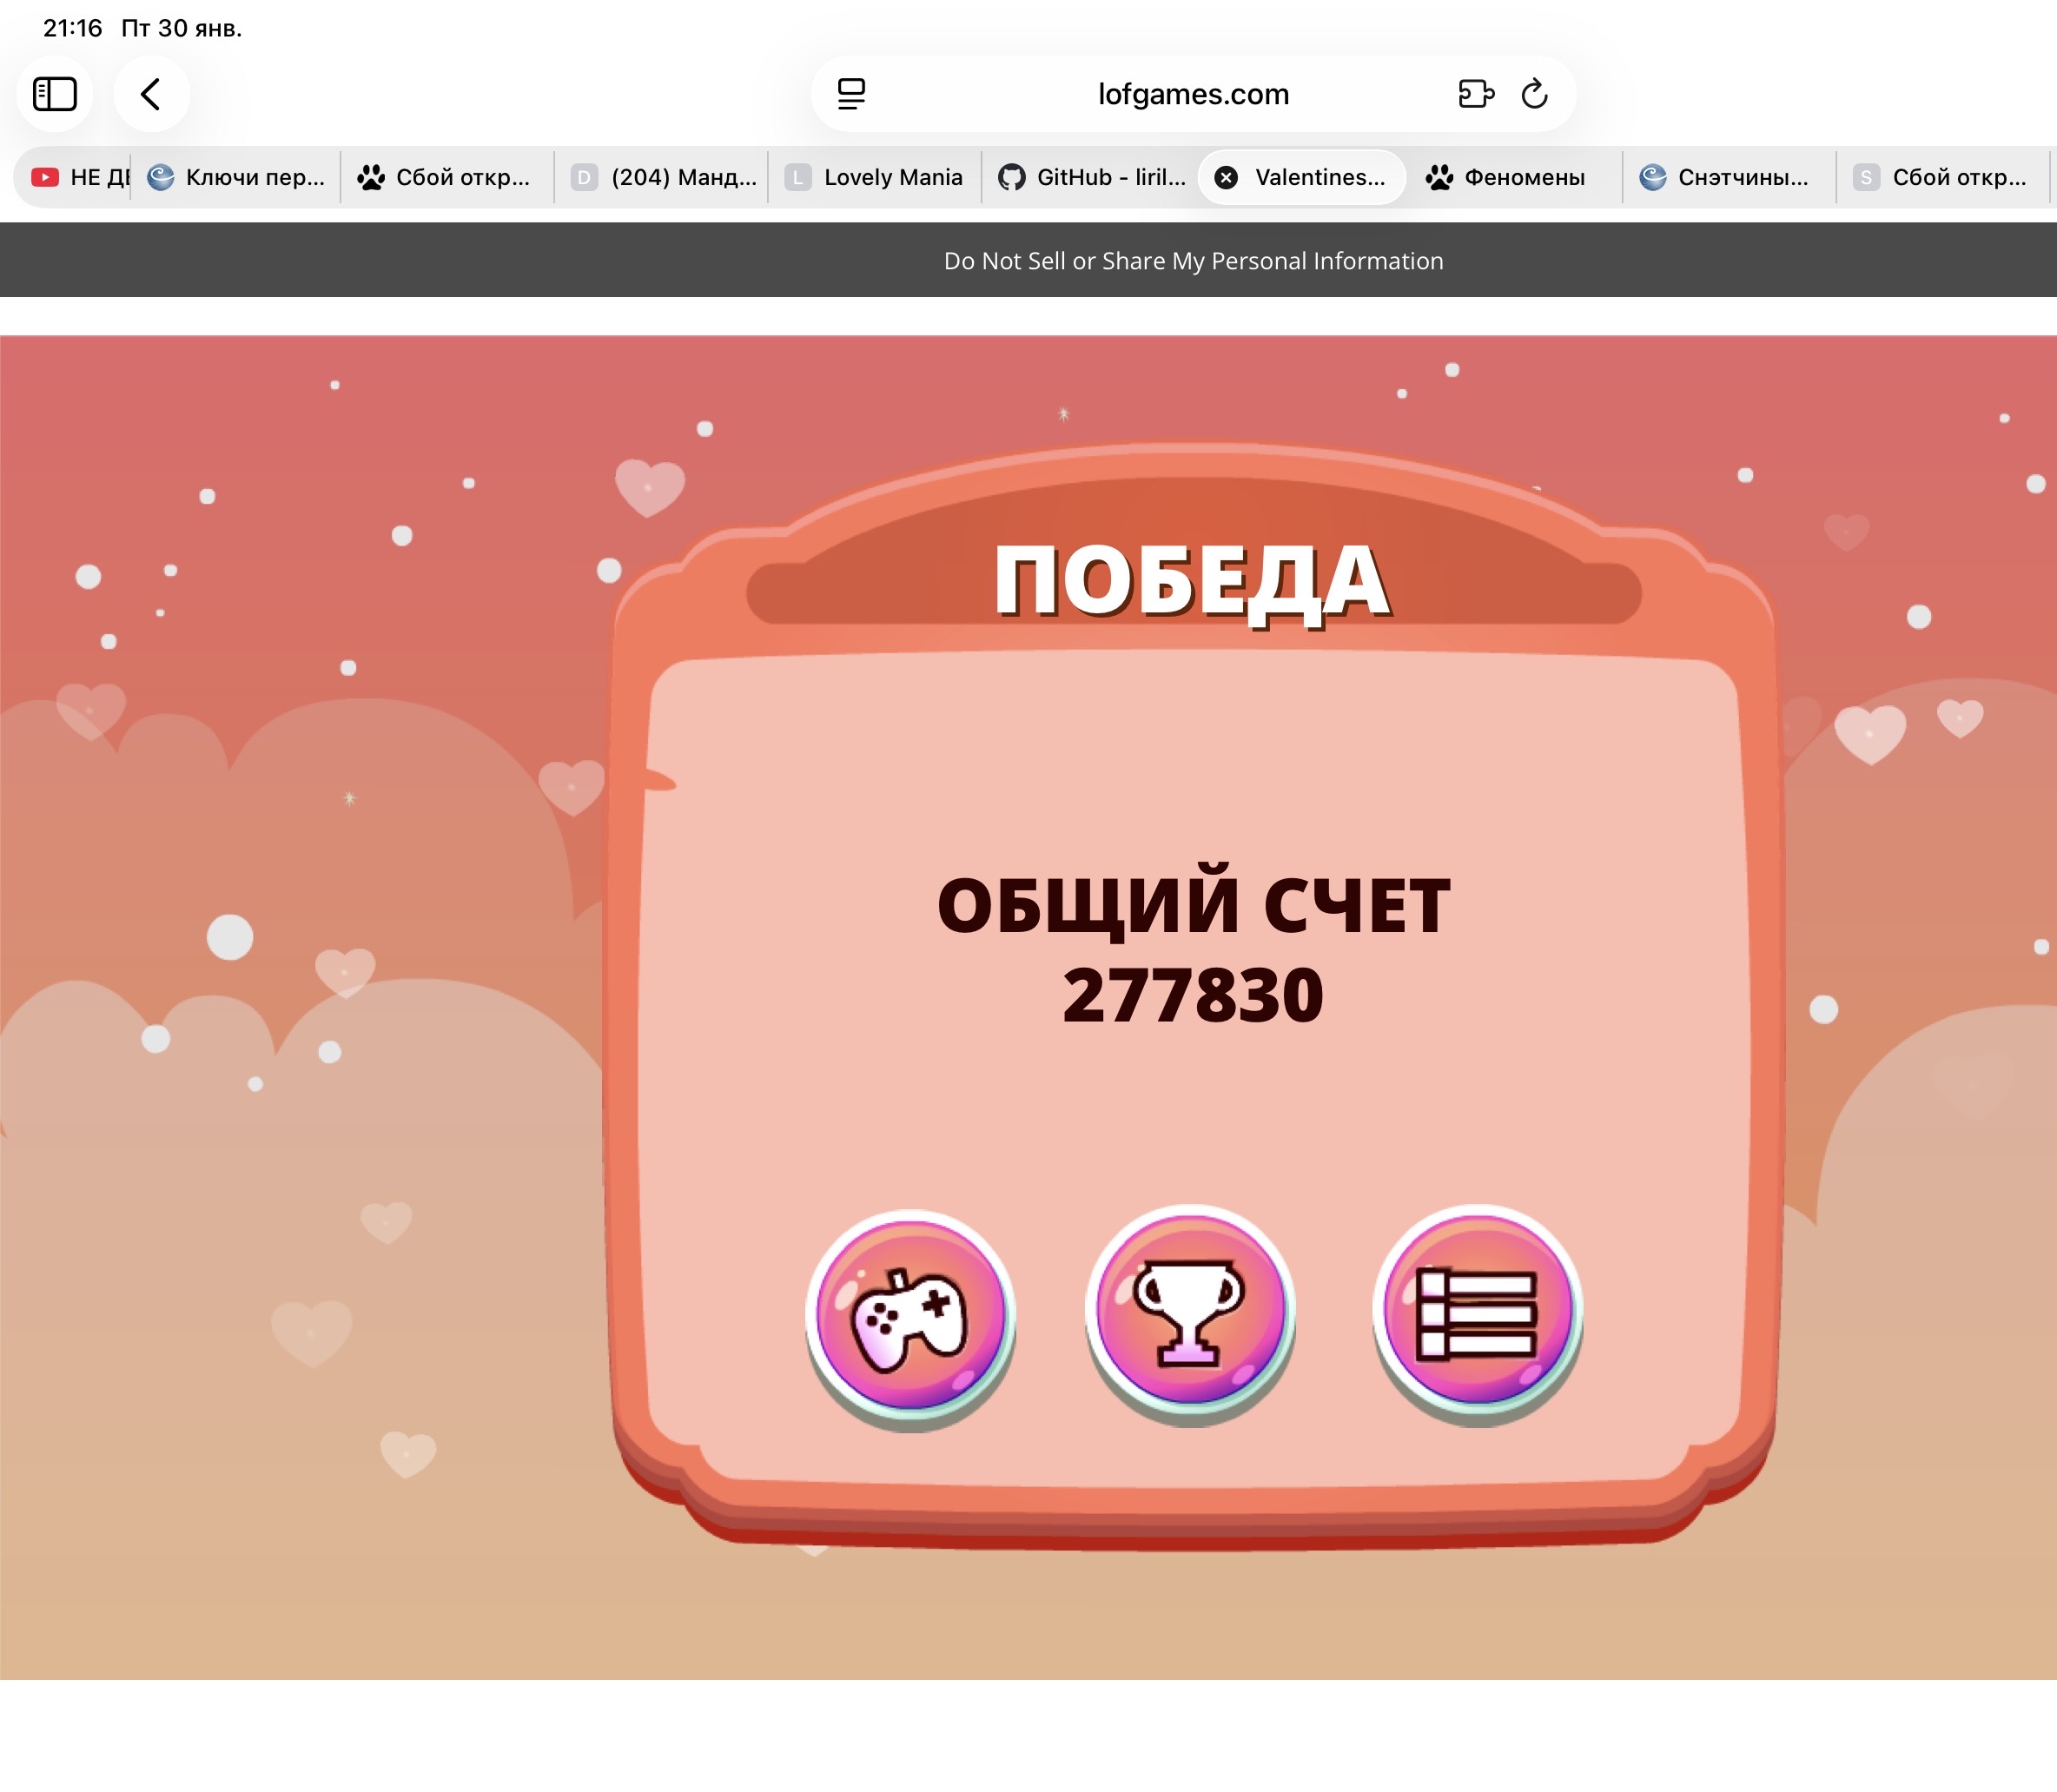
Task: Go back with the back arrow
Action: [151, 94]
